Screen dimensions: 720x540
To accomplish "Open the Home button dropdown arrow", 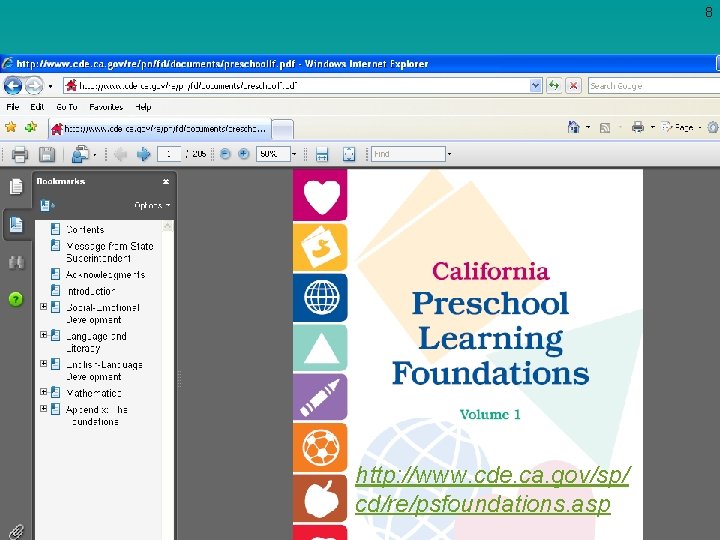I will tap(588, 127).
